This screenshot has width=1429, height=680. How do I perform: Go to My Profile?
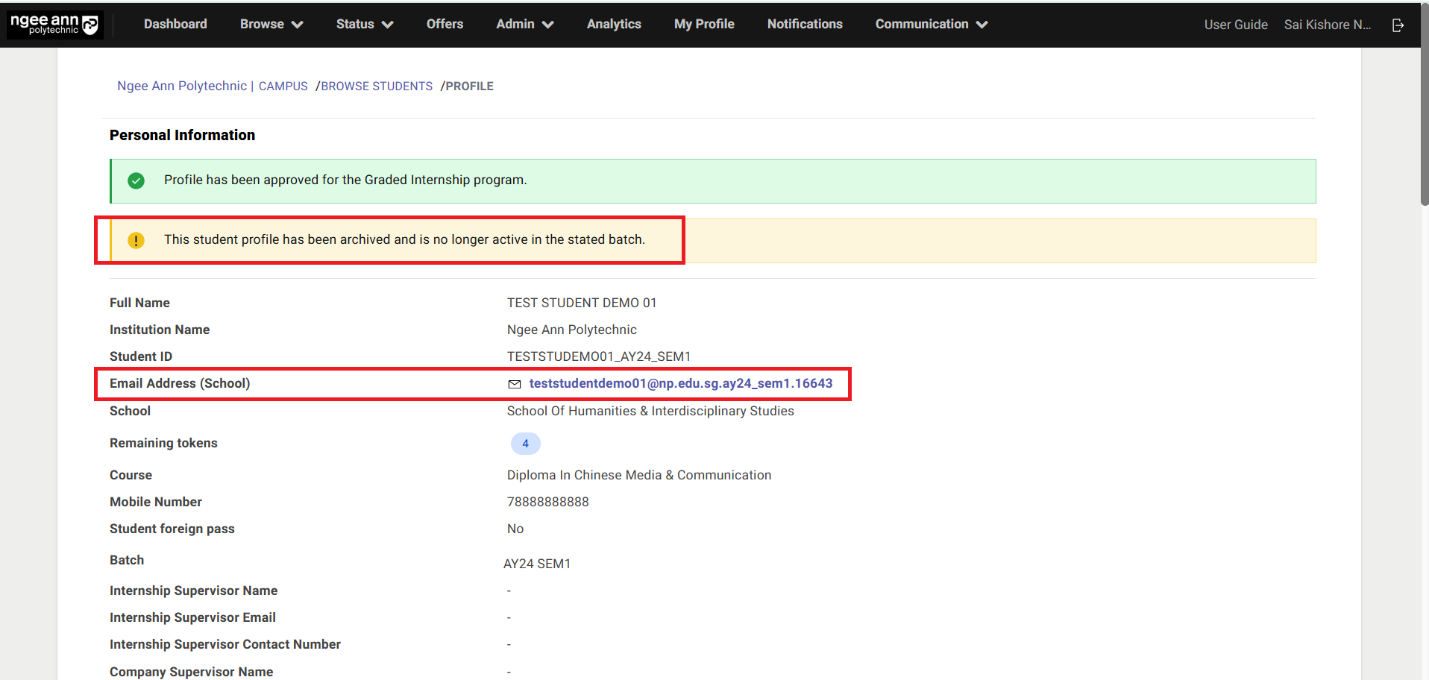click(x=704, y=24)
